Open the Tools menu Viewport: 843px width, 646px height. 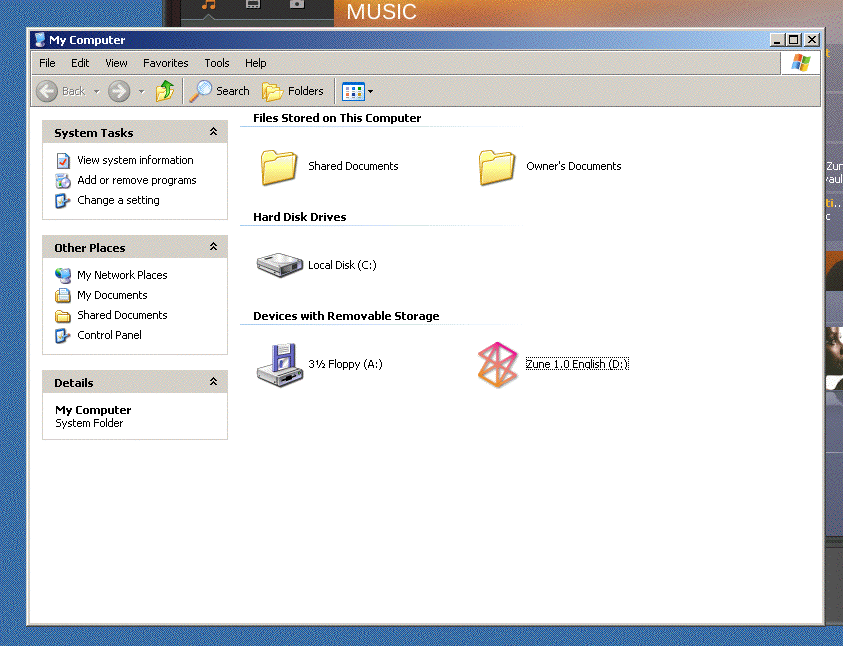click(217, 63)
